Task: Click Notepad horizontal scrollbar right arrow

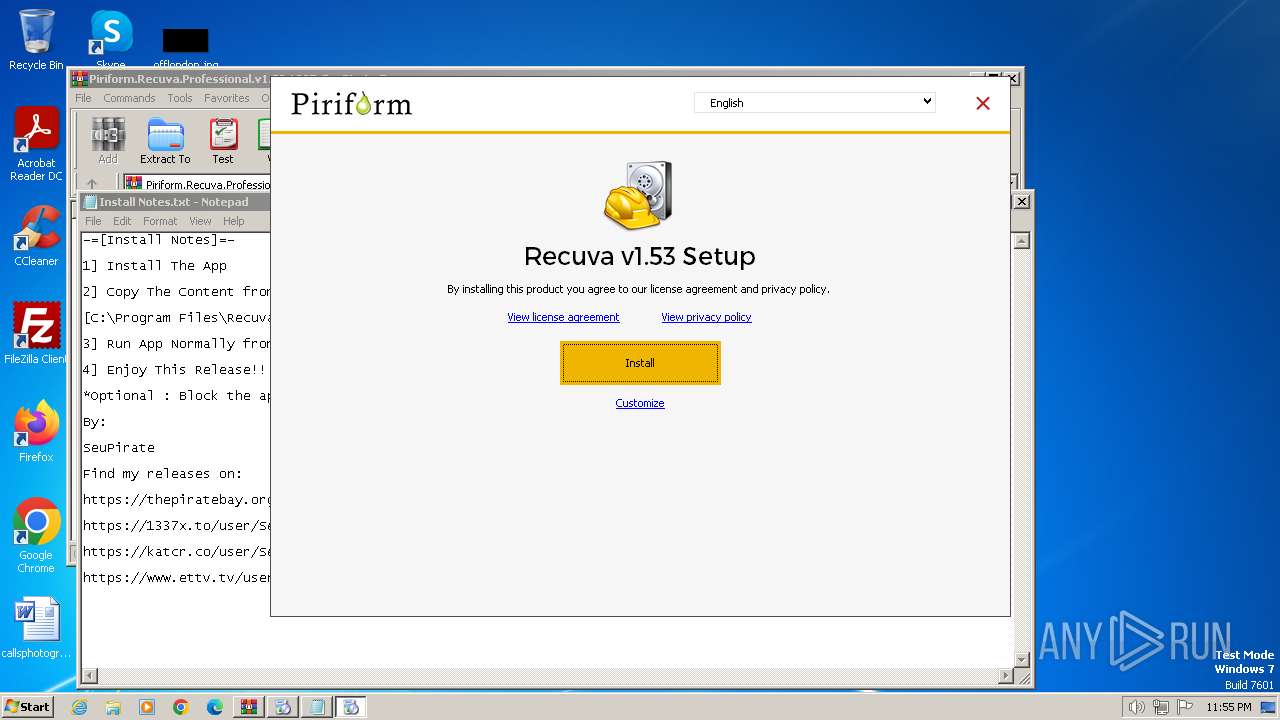Action: tap(1006, 677)
